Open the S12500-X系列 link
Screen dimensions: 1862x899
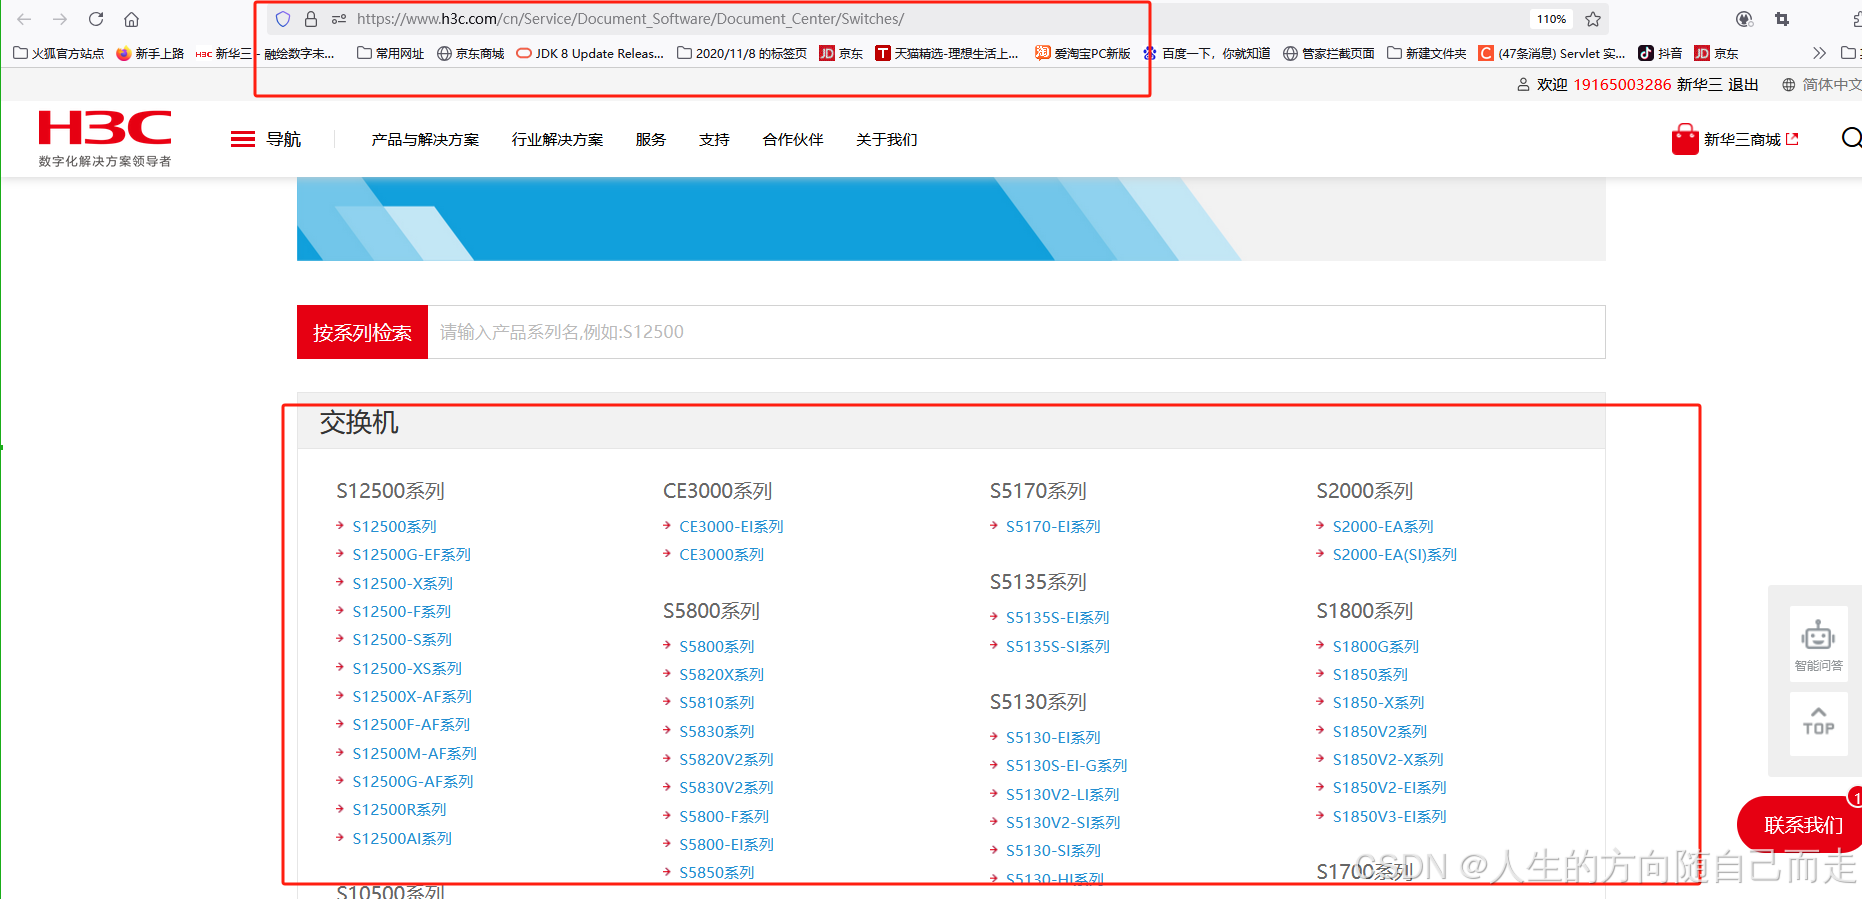(402, 583)
